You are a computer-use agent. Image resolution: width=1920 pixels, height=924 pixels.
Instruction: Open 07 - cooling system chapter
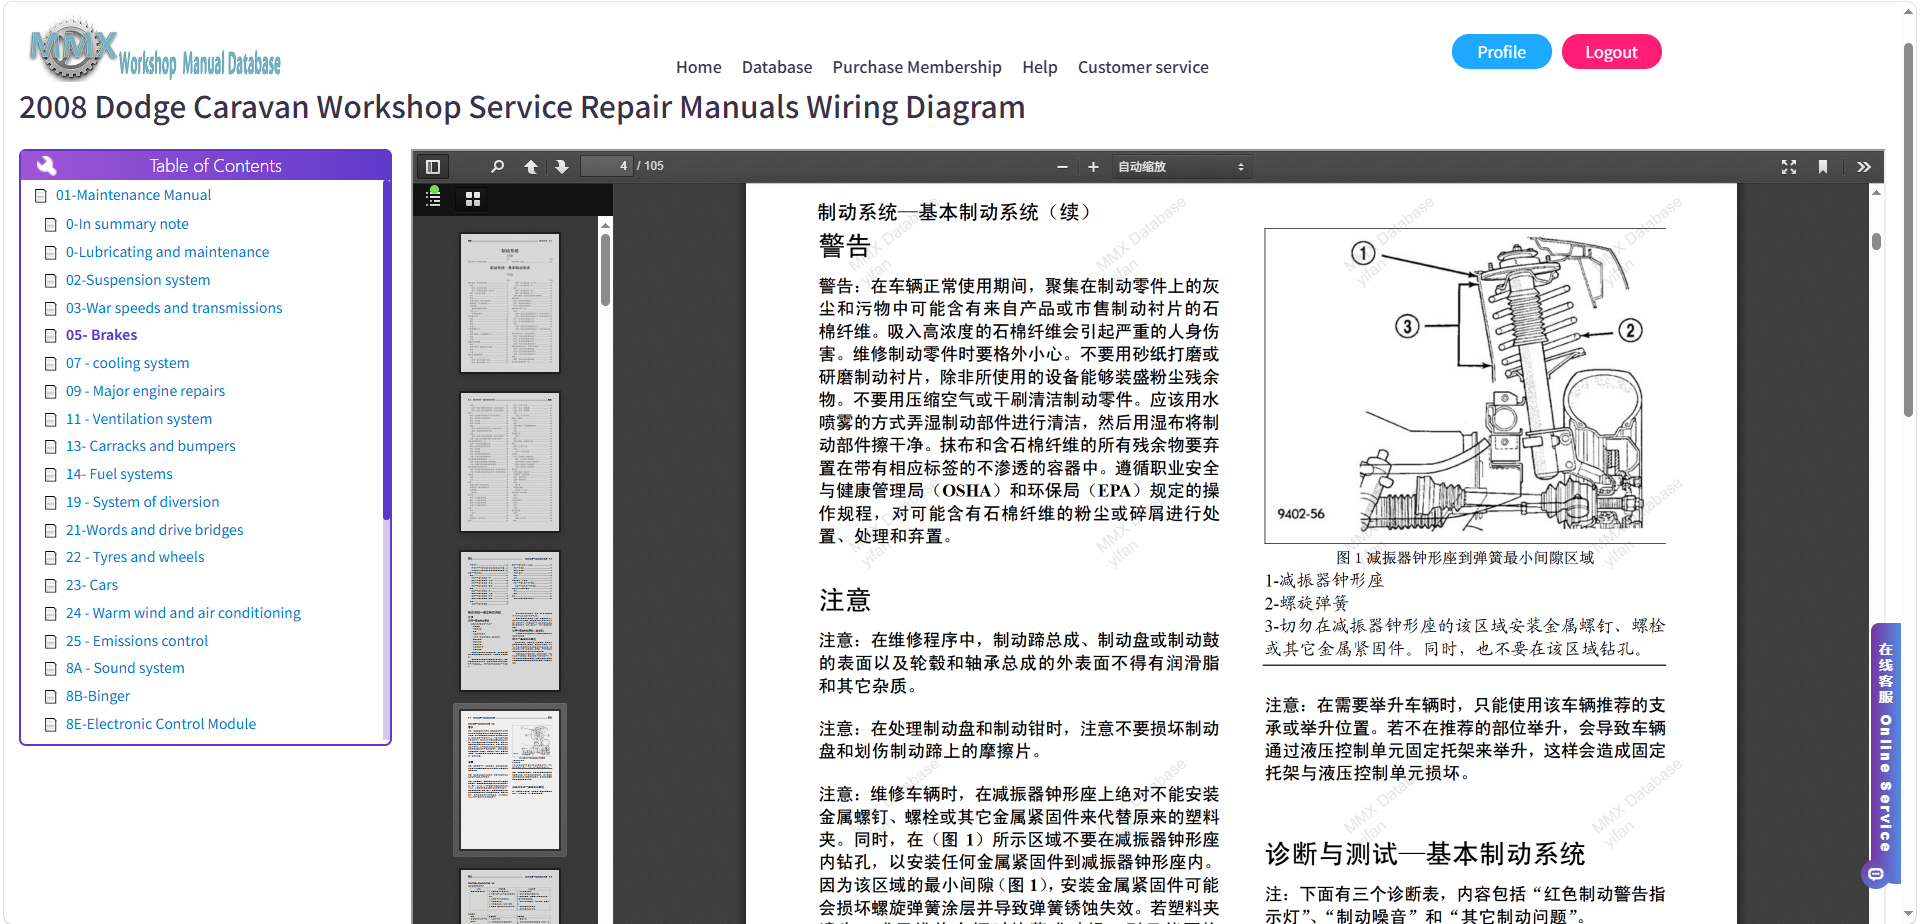[x=127, y=363]
